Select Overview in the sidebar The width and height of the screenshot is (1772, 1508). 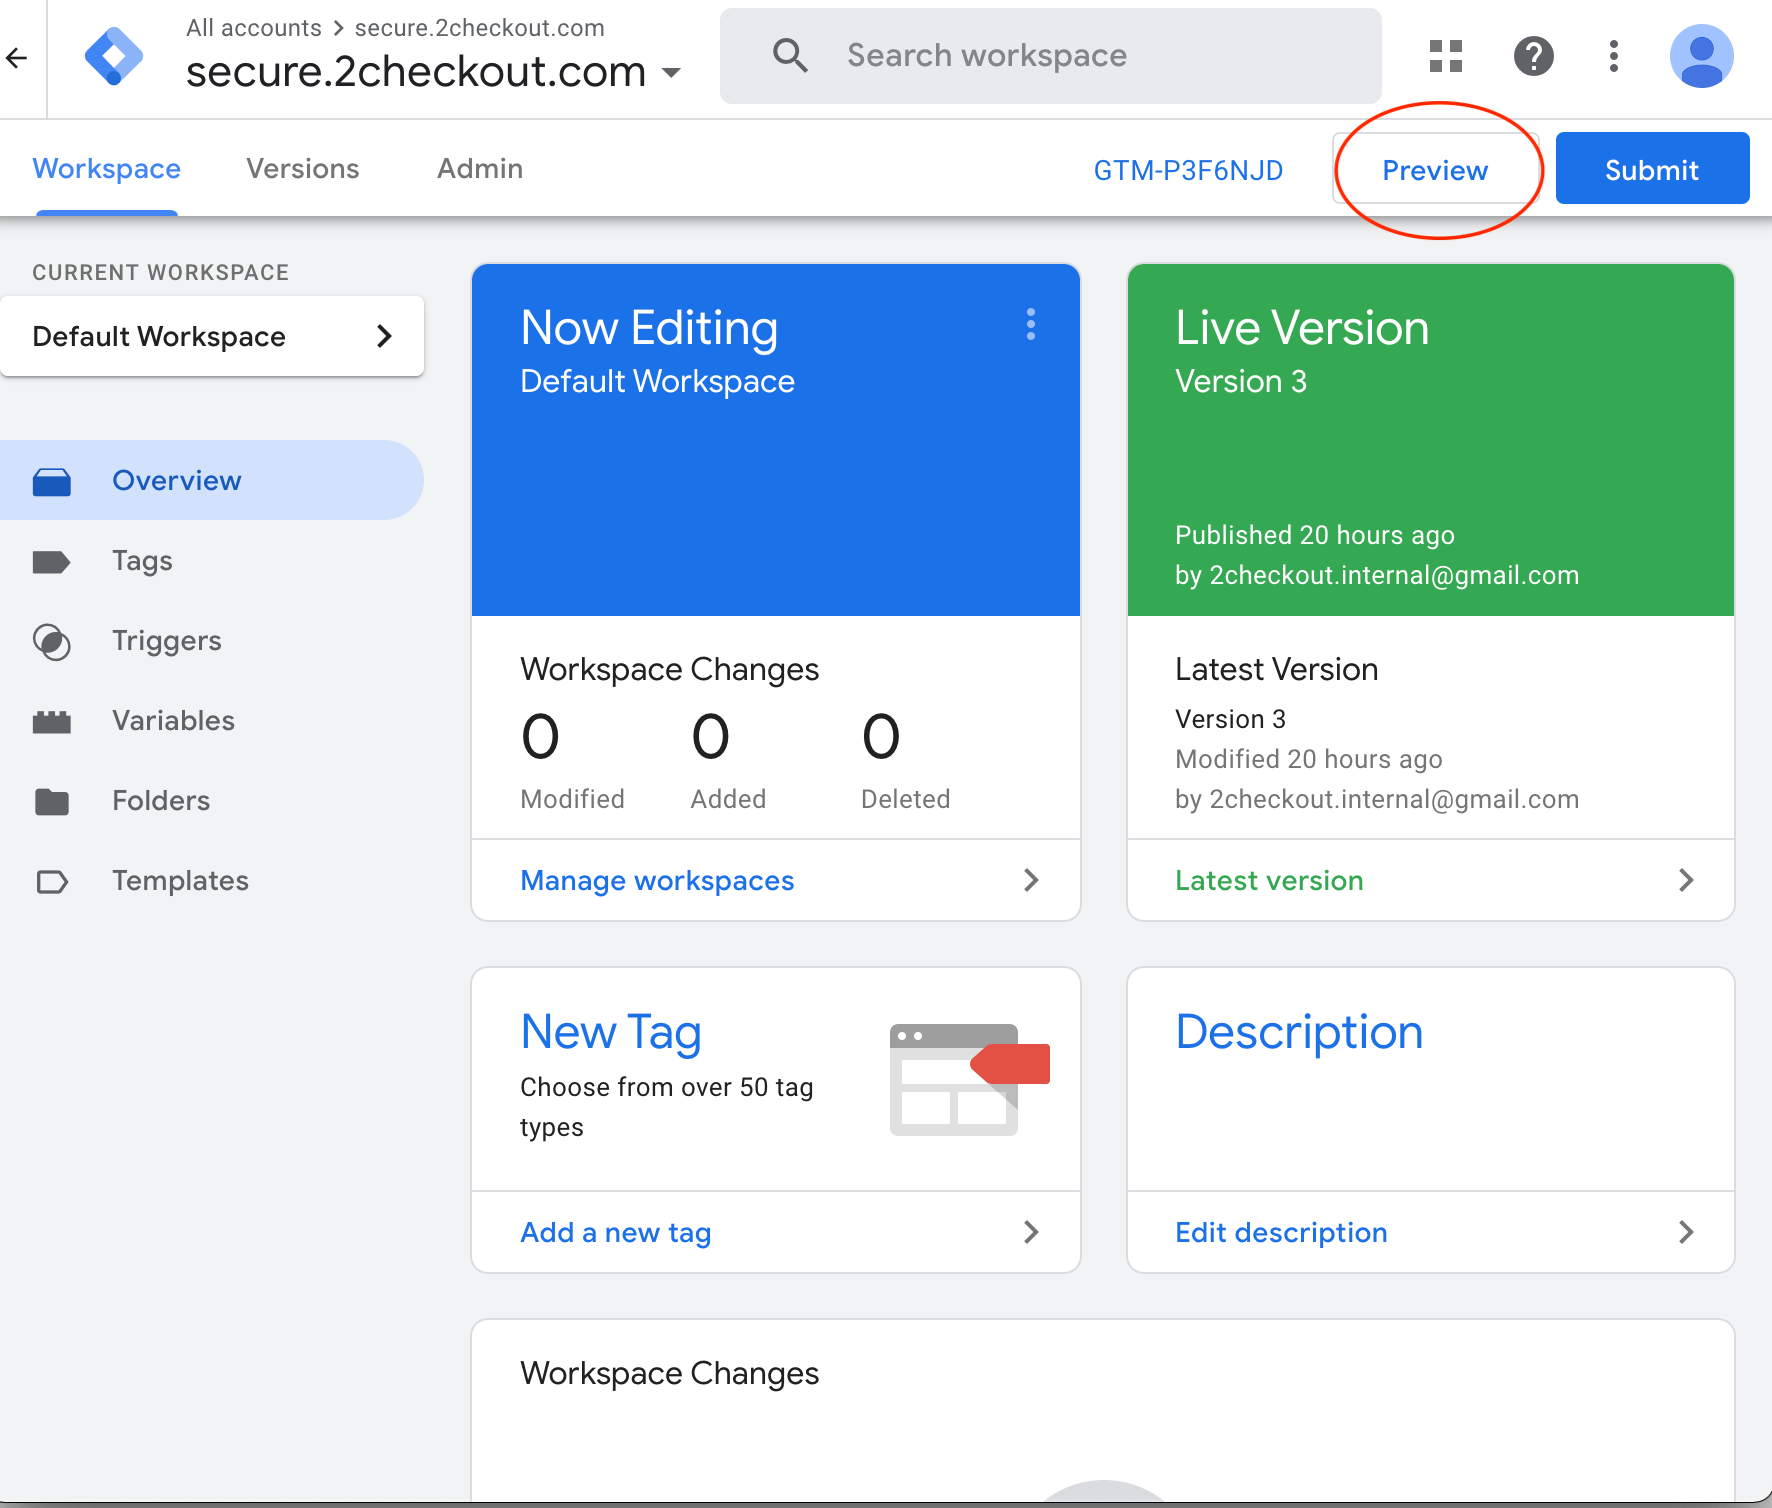[x=212, y=480]
